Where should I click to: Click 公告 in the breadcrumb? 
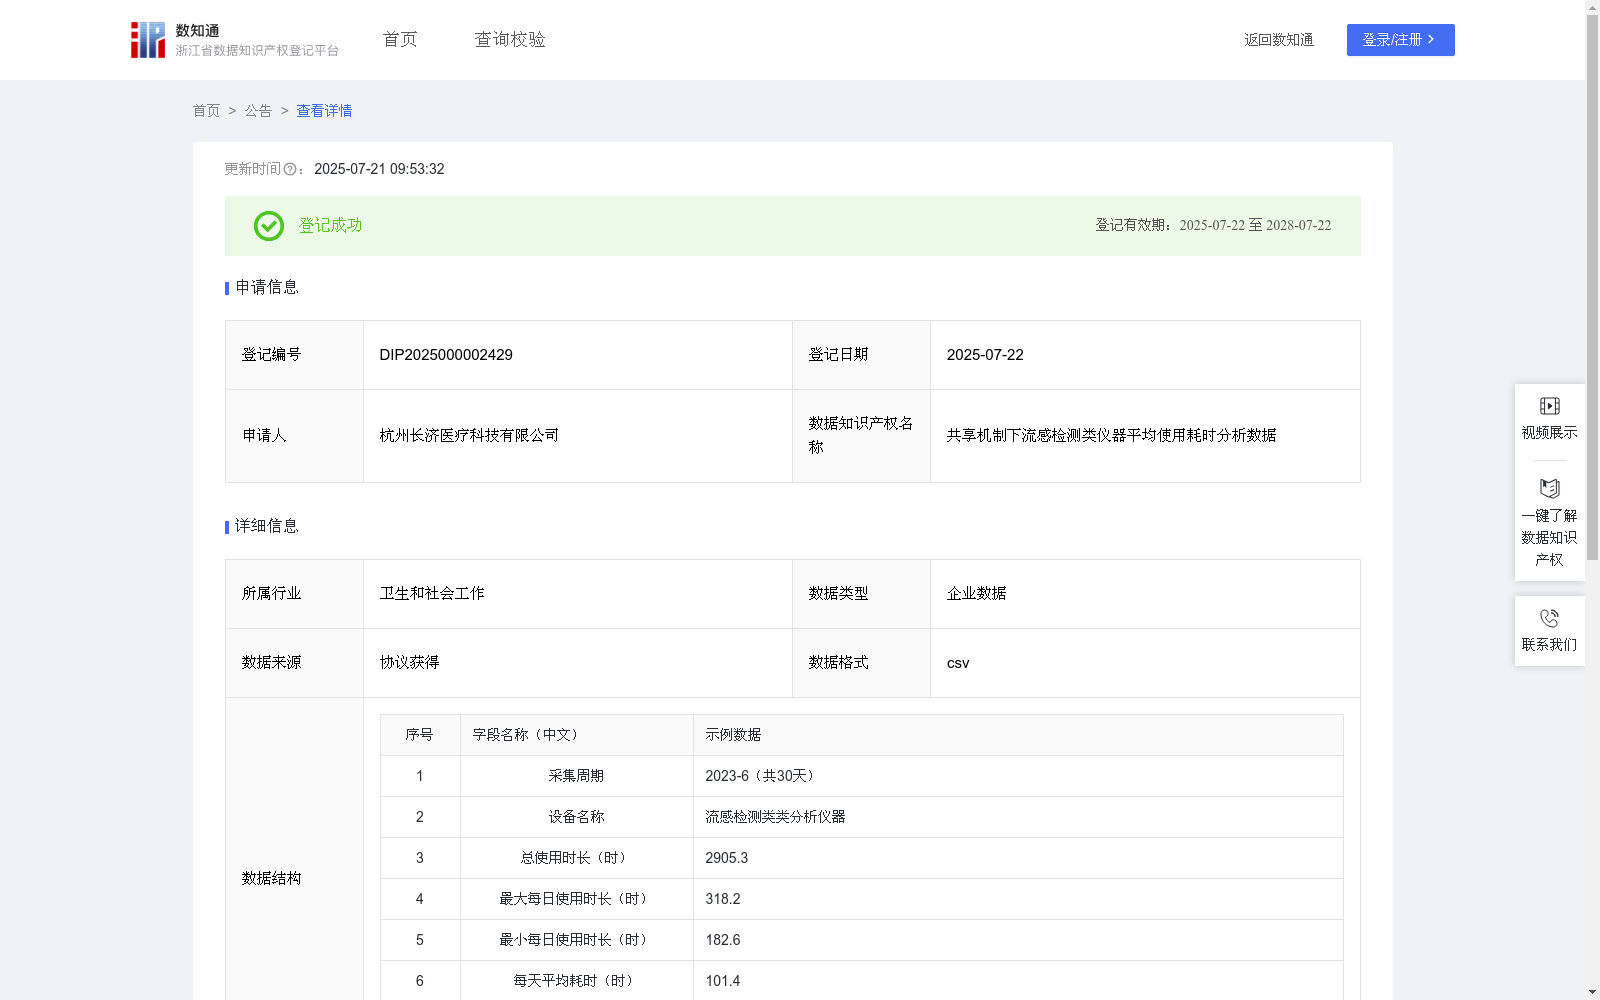click(x=258, y=111)
